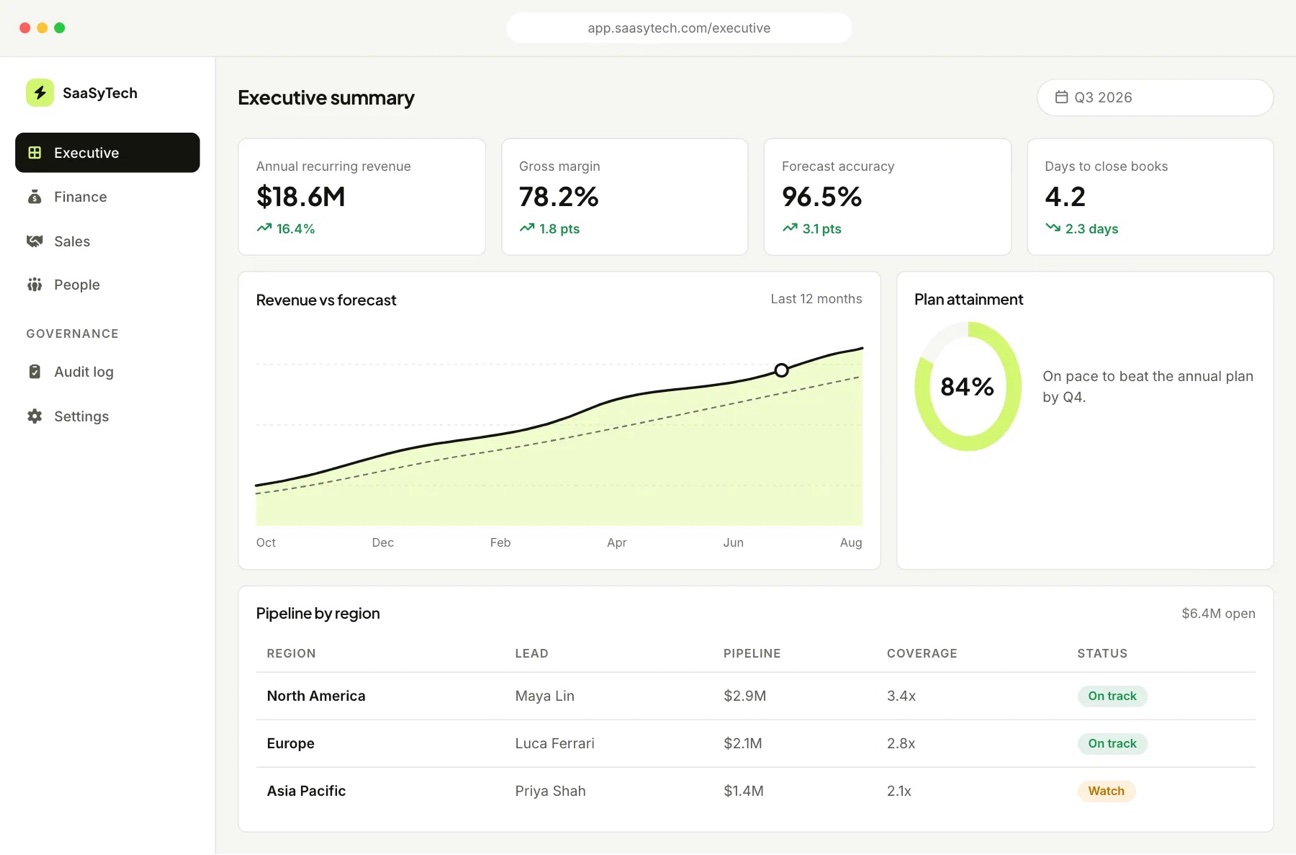Screen dimensions: 1296x855
Task: Go to the Finance section
Action: pos(107,197)
